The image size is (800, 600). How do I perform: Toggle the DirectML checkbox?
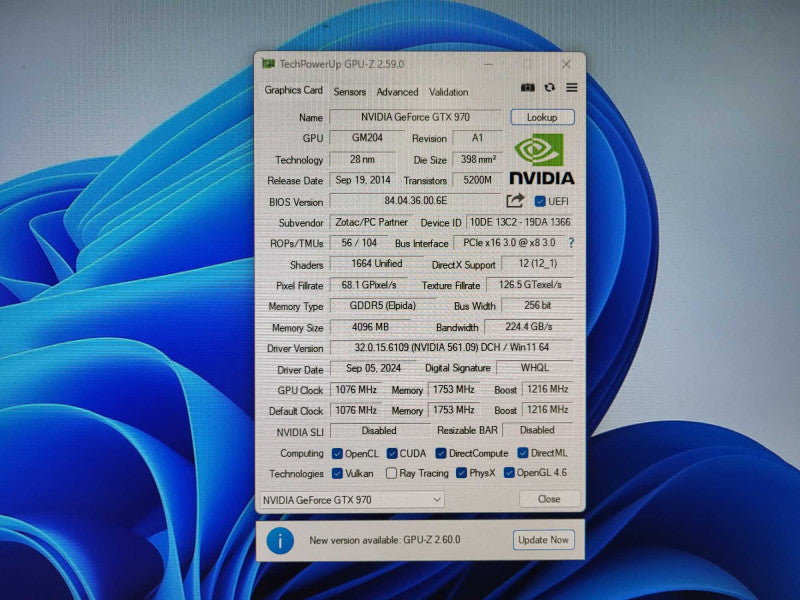[523, 453]
